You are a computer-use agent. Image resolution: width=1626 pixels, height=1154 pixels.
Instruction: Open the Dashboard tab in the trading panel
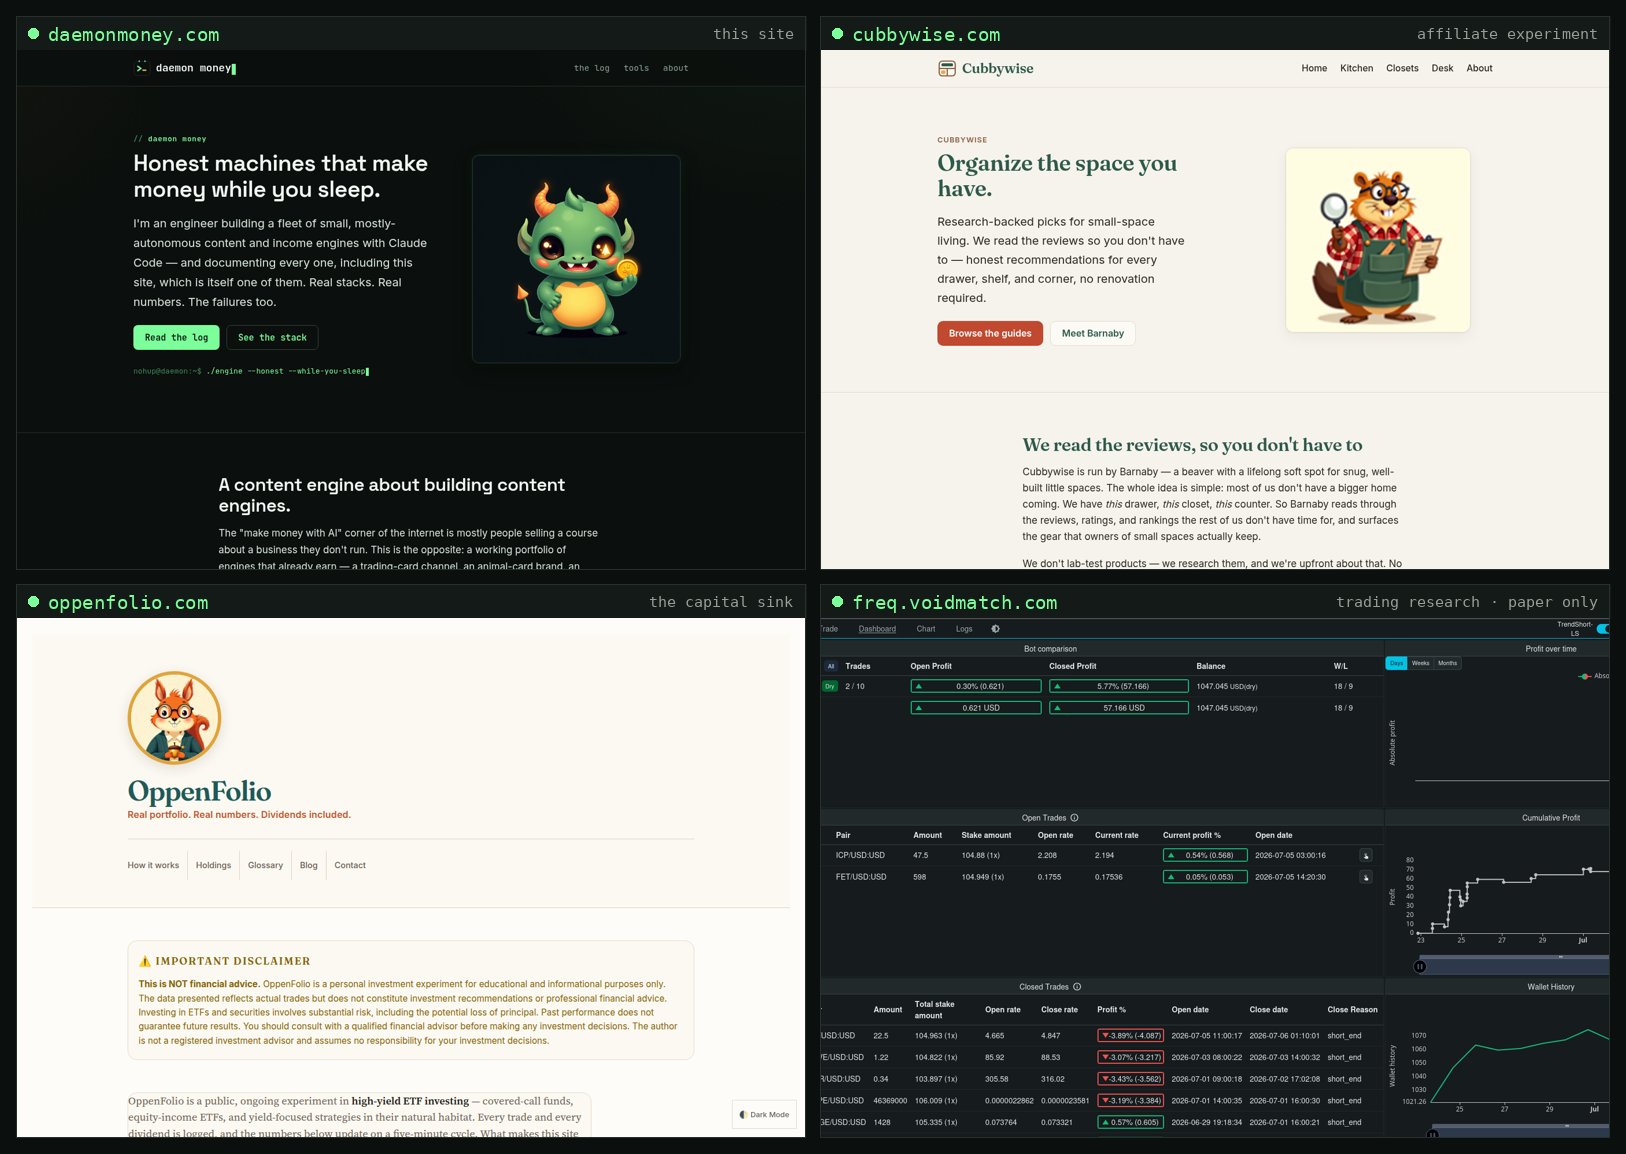(877, 629)
